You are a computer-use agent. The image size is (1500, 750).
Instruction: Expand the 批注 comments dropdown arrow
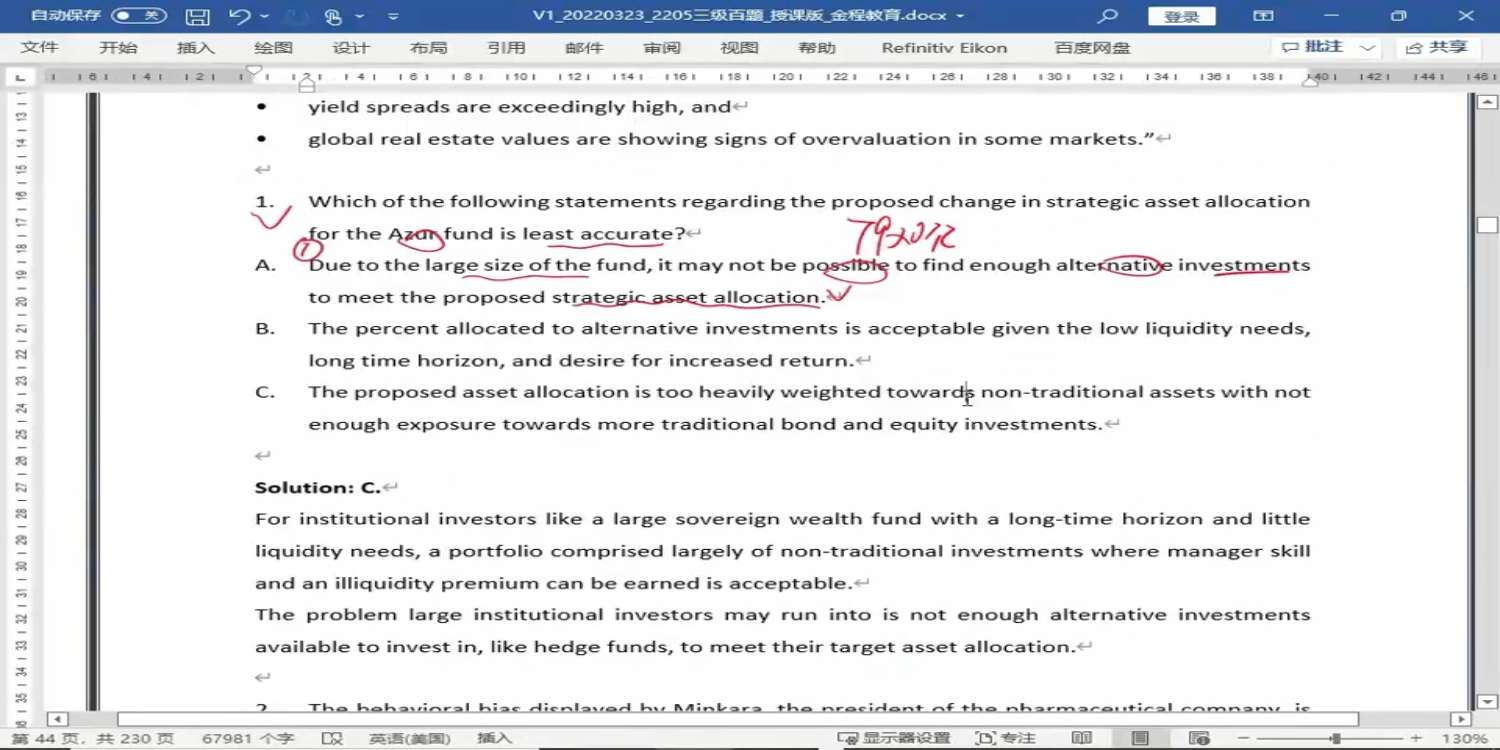pyautogui.click(x=1367, y=48)
